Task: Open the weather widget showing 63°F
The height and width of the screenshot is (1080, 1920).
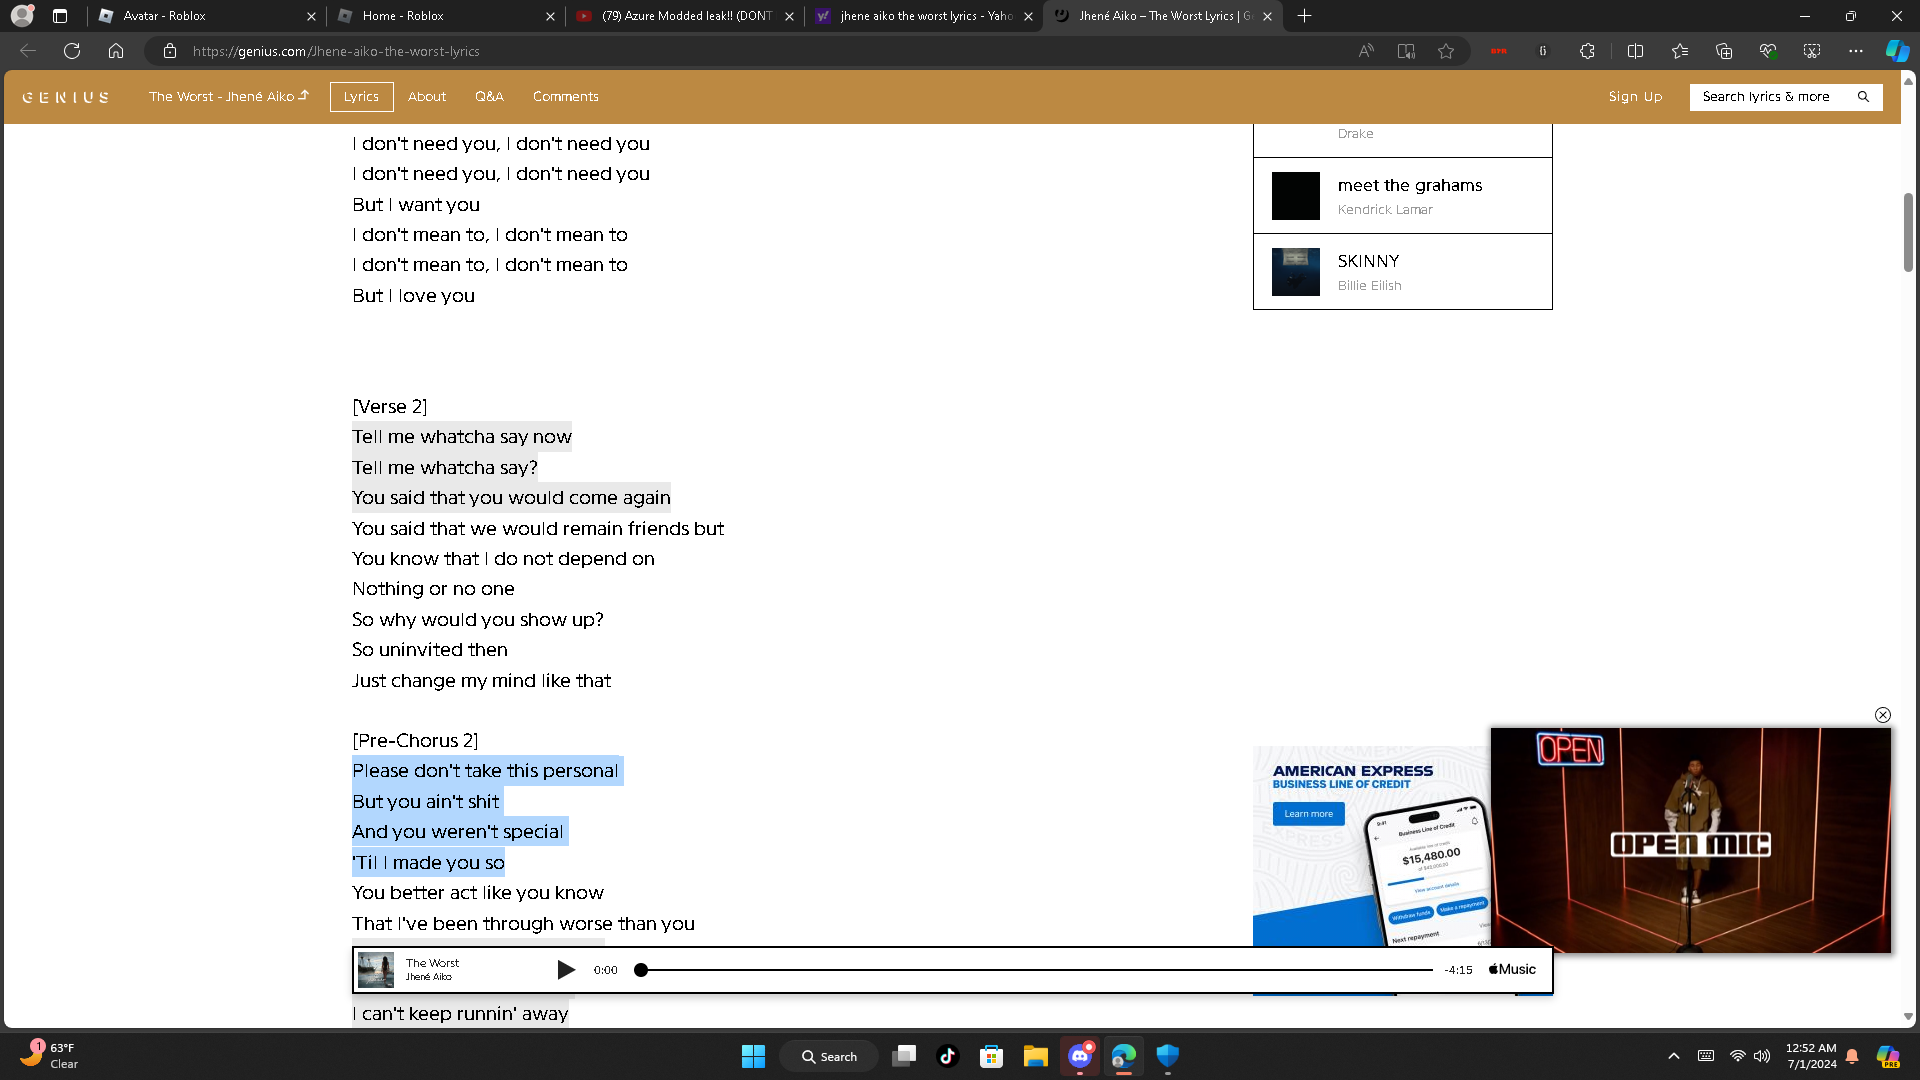Action: [50, 1056]
